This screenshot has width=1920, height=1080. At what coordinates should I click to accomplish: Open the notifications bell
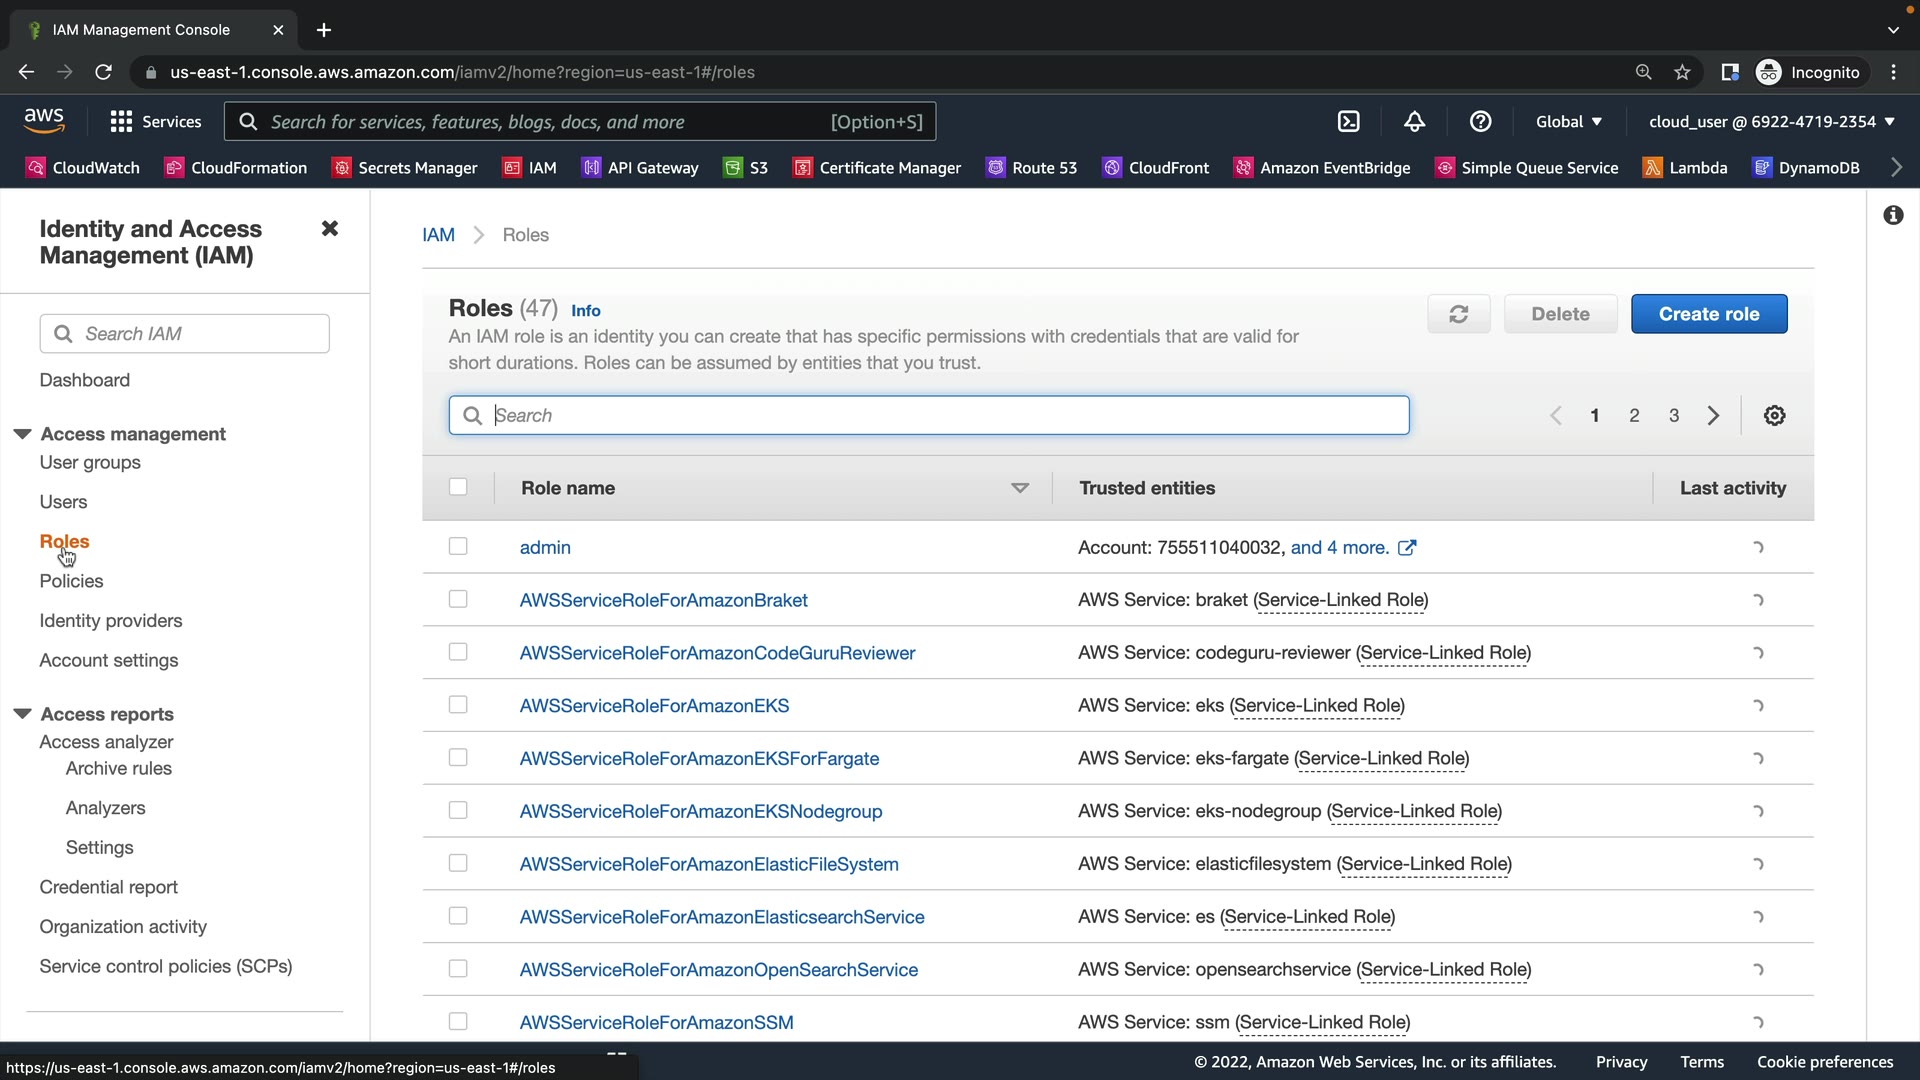coord(1414,122)
